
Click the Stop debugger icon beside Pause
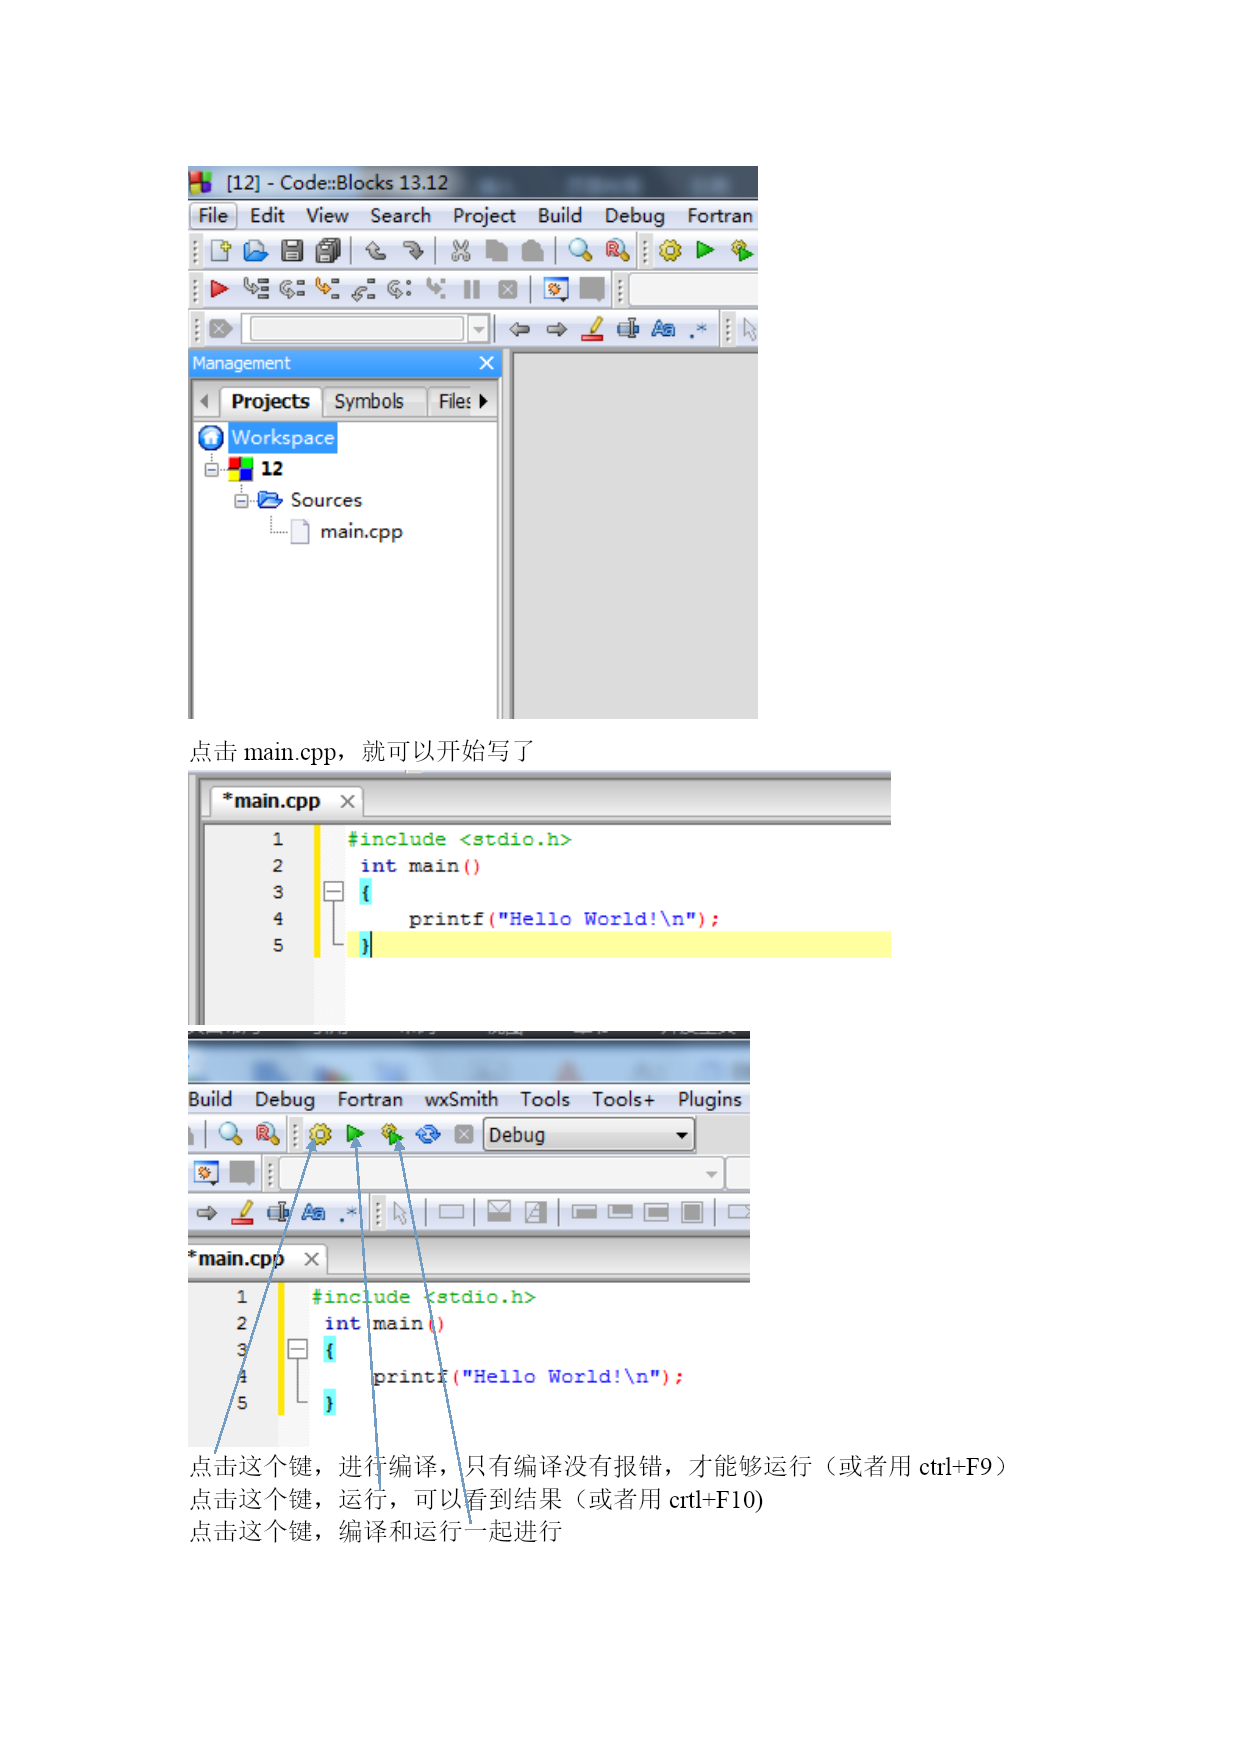point(508,289)
